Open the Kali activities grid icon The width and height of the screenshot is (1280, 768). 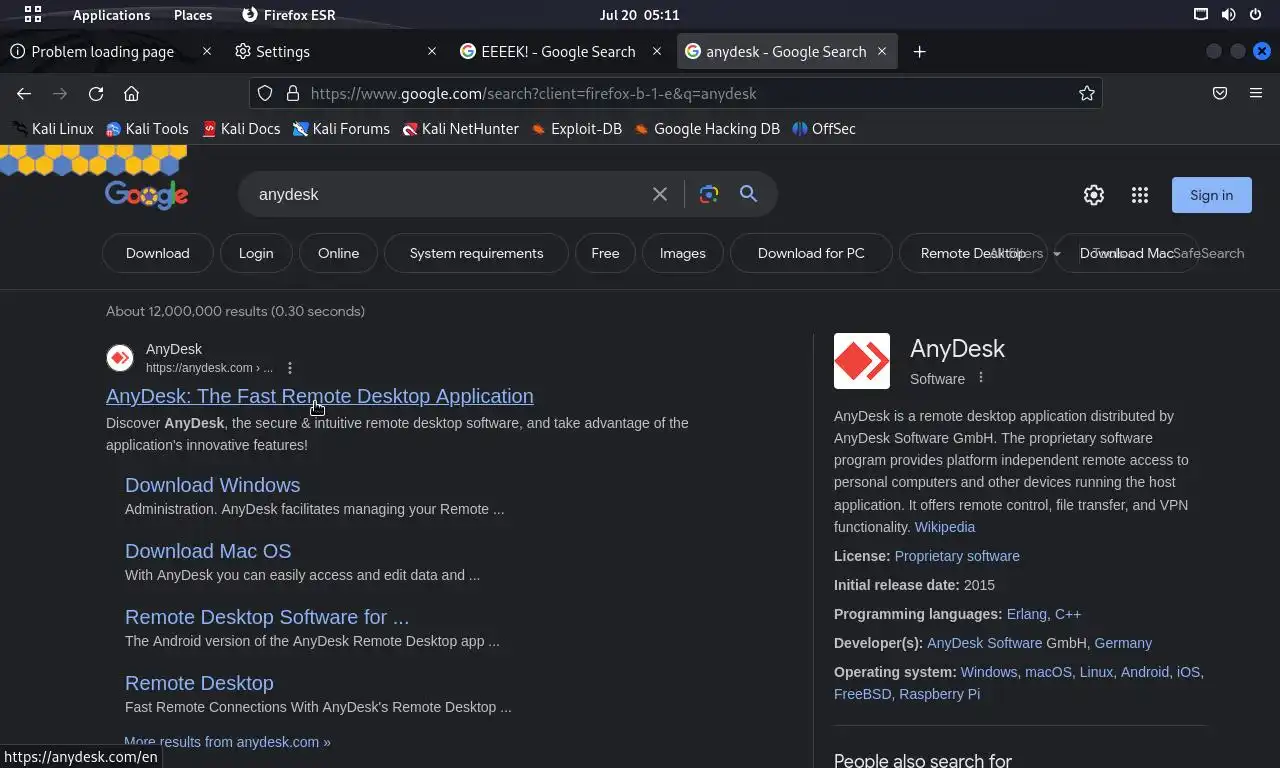tap(33, 15)
